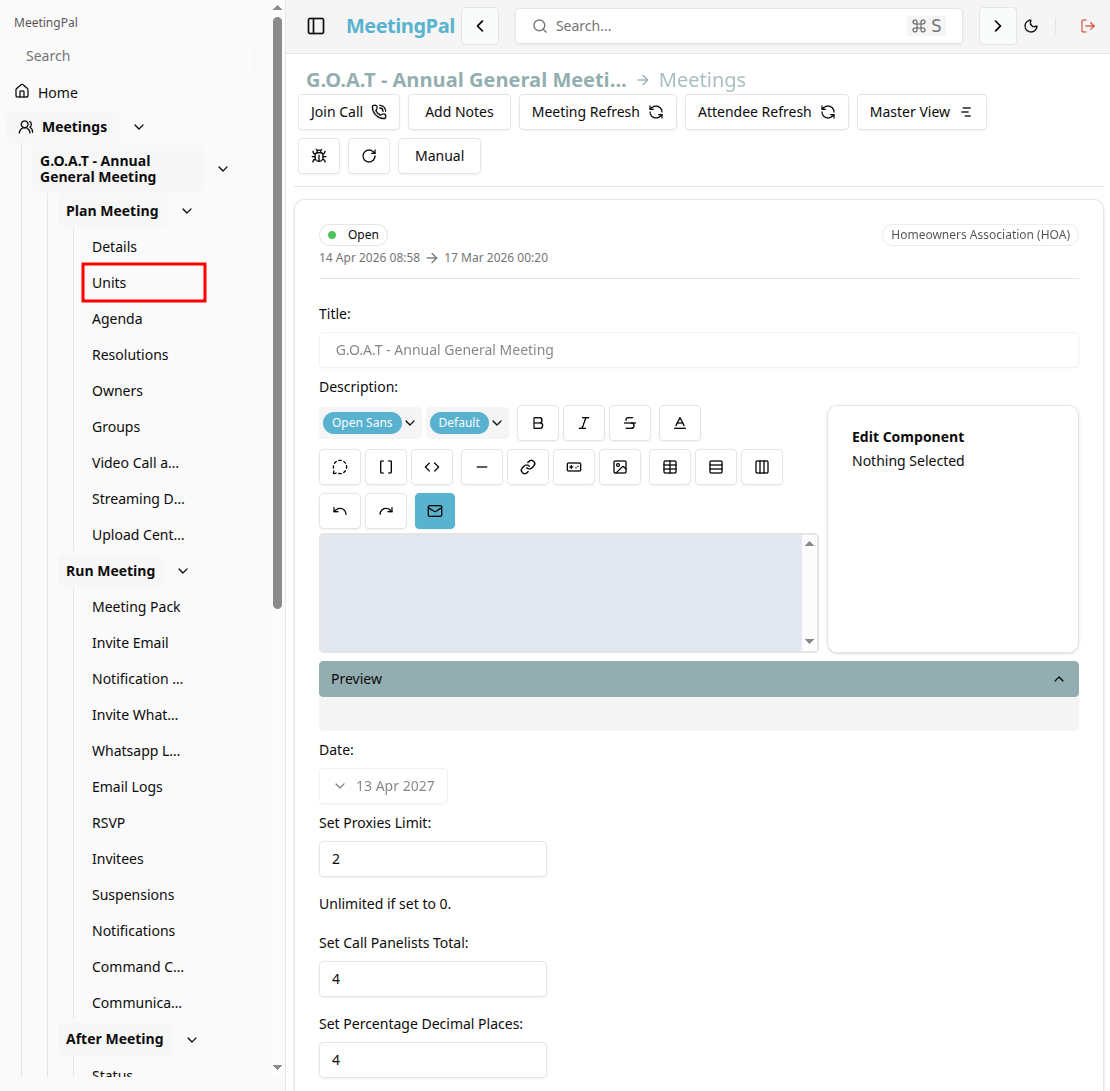Open the text color tool

pos(680,423)
